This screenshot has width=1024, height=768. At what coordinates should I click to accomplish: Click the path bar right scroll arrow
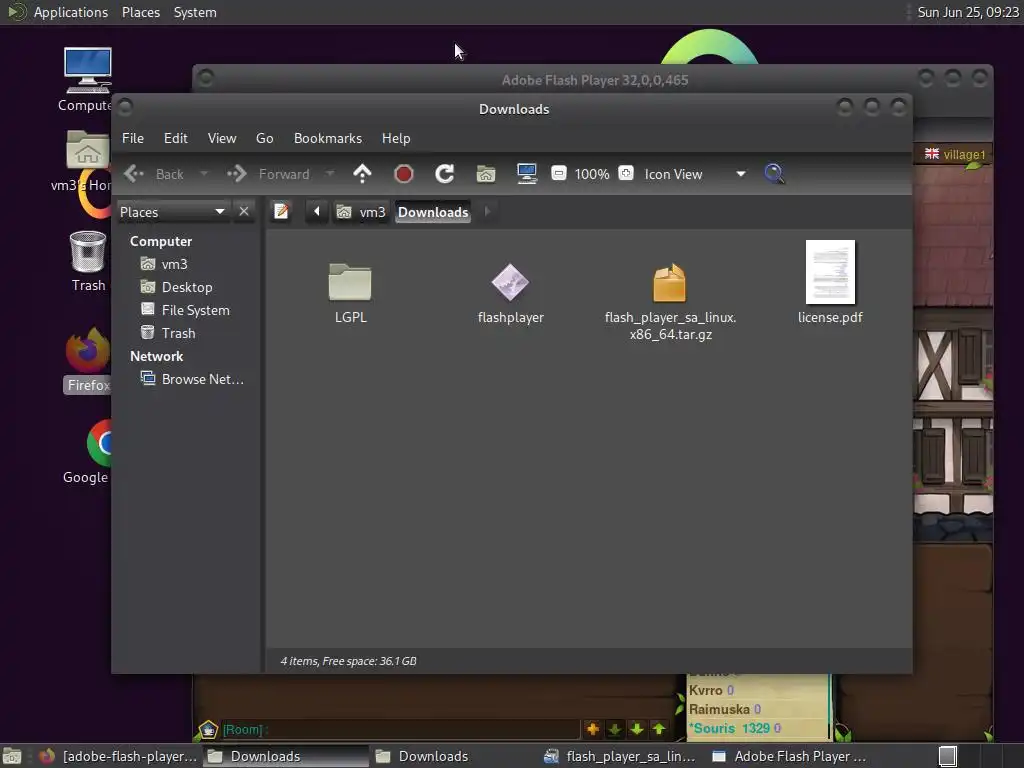(x=487, y=212)
